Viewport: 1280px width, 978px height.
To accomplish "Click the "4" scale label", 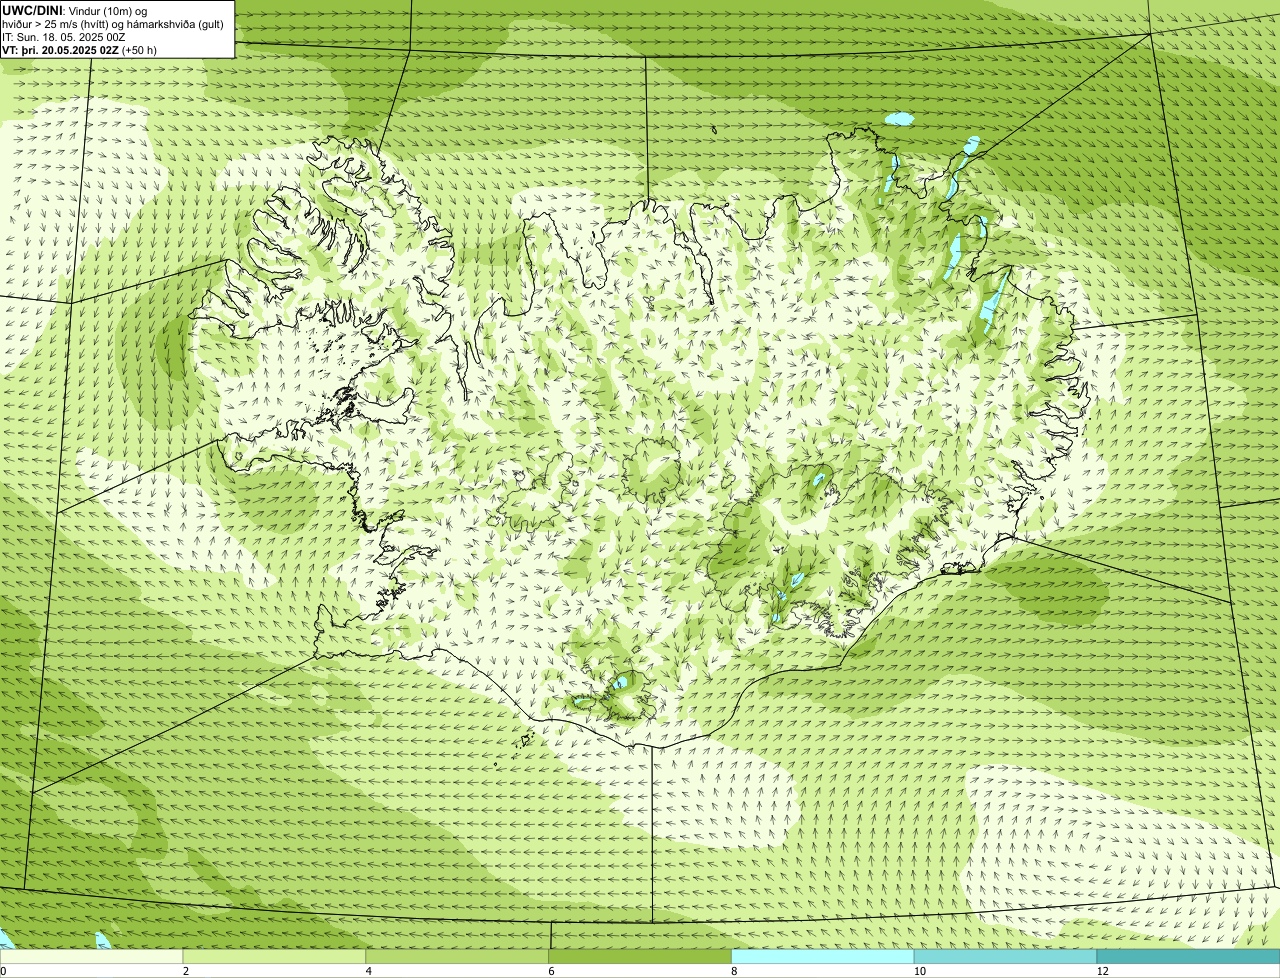I will 369,972.
